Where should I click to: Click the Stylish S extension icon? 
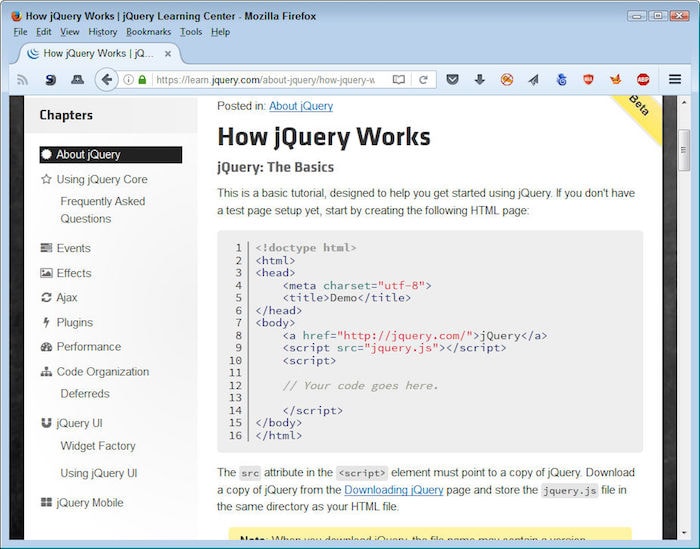click(50, 80)
